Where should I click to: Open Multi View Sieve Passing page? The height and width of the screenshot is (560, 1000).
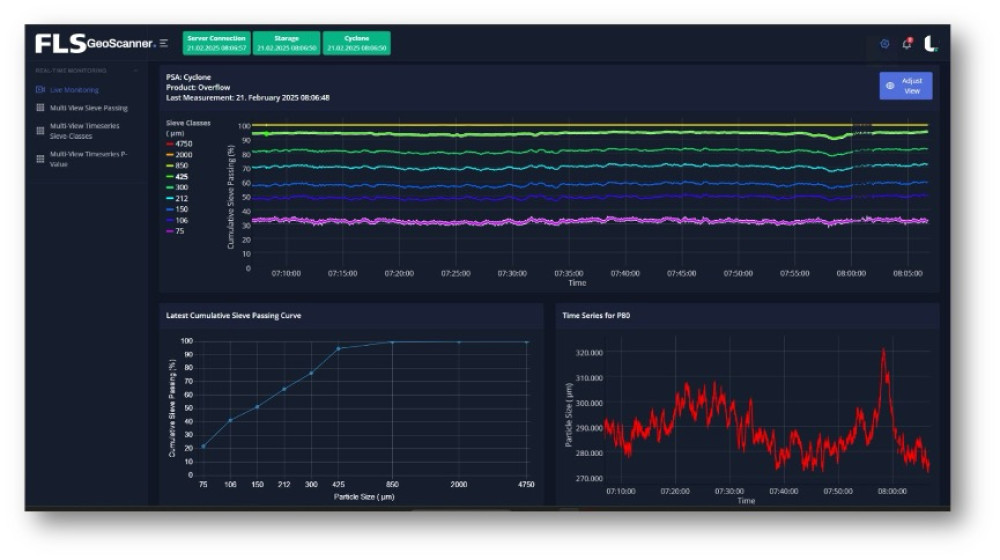pyautogui.click(x=88, y=108)
